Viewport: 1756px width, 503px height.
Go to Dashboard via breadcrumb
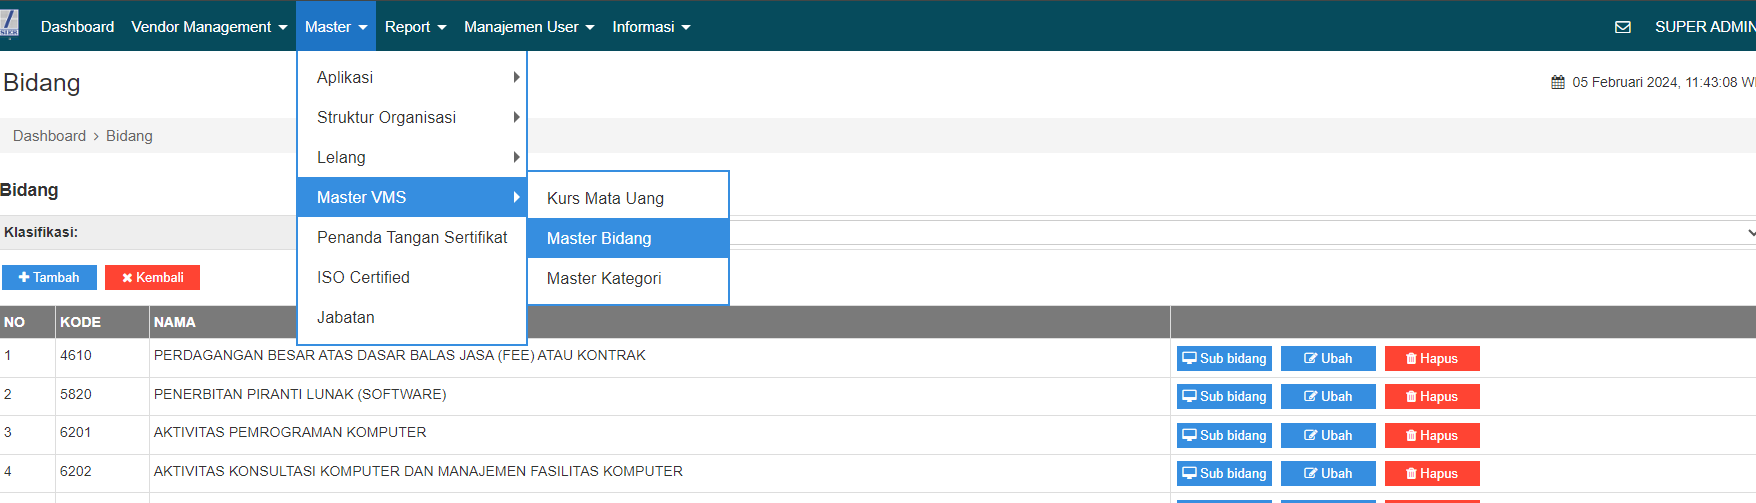coord(49,136)
